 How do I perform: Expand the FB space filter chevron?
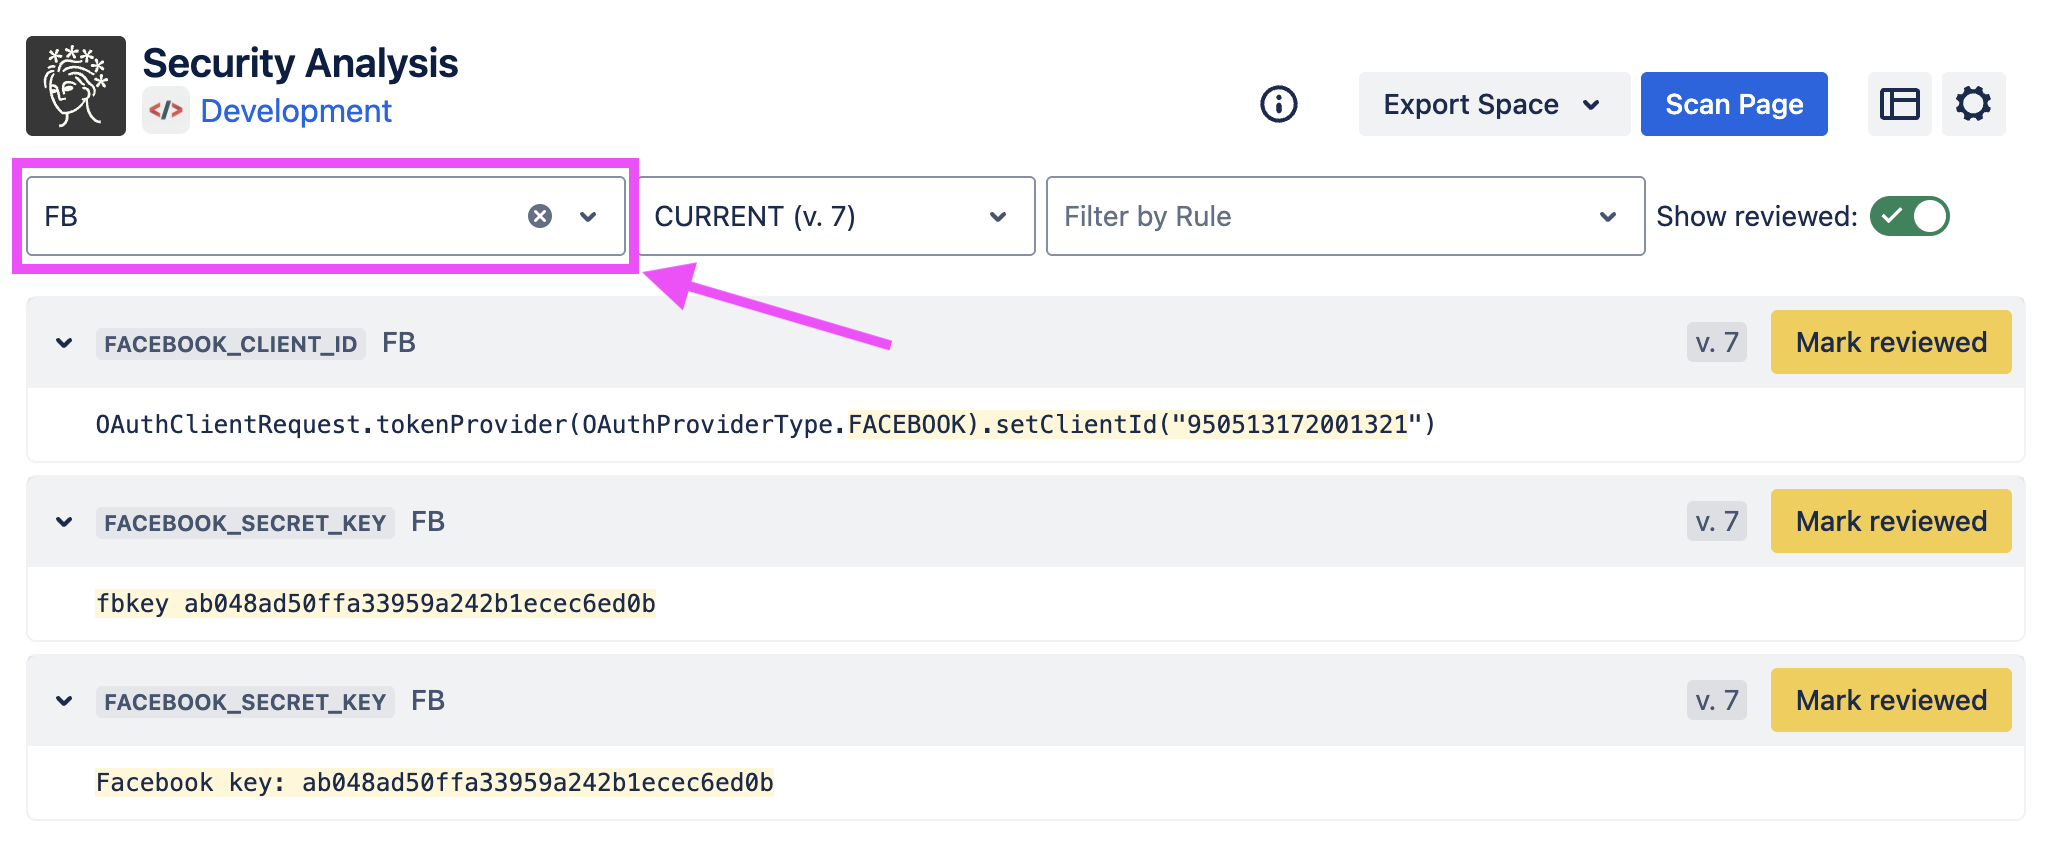click(588, 217)
